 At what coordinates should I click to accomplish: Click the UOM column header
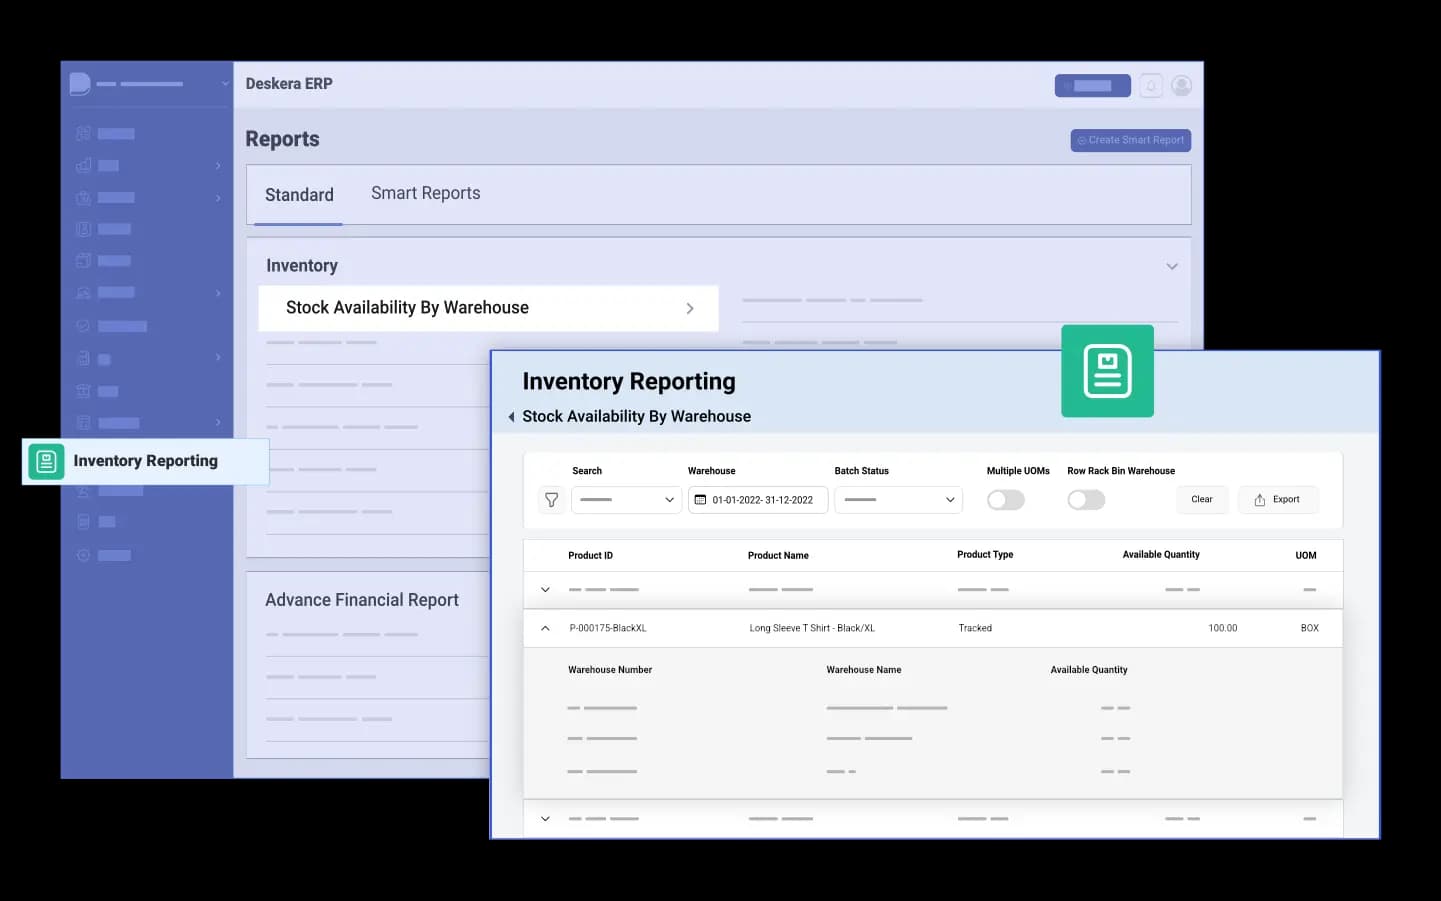(x=1306, y=556)
